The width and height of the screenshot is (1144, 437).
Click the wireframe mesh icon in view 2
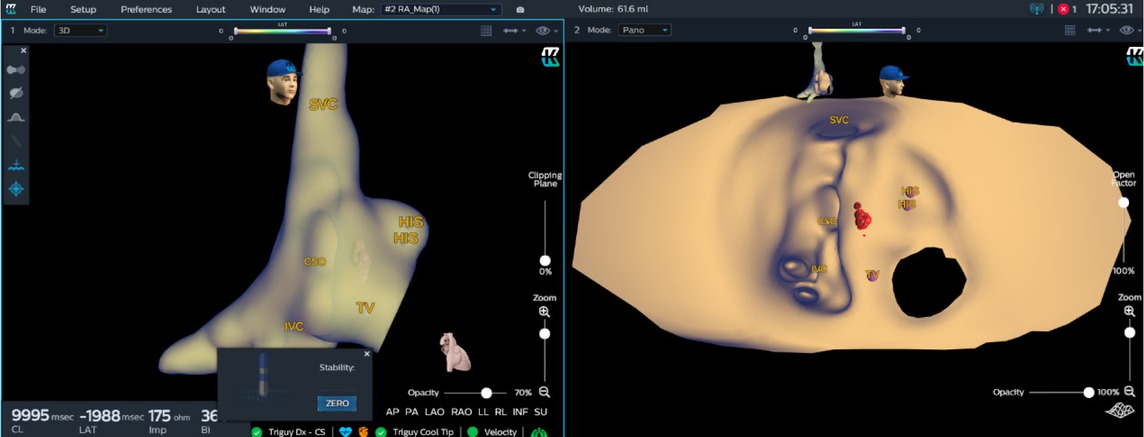pyautogui.click(x=1119, y=411)
